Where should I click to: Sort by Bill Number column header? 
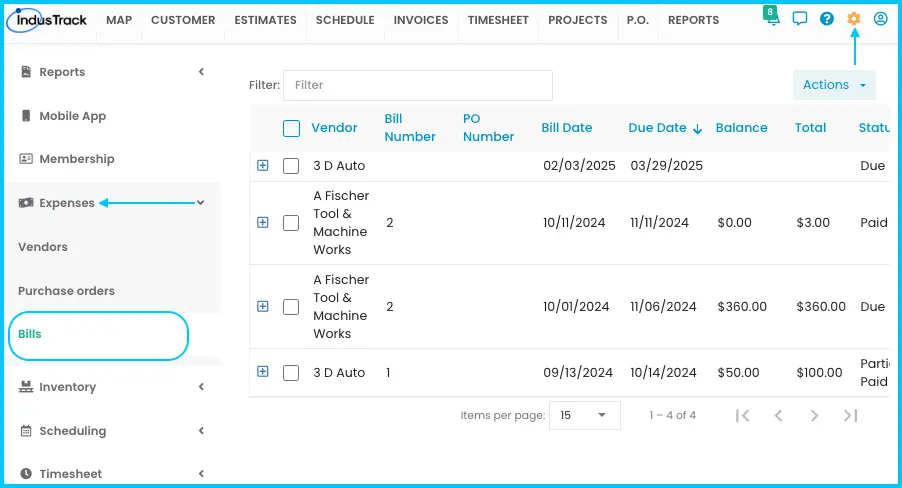[410, 128]
